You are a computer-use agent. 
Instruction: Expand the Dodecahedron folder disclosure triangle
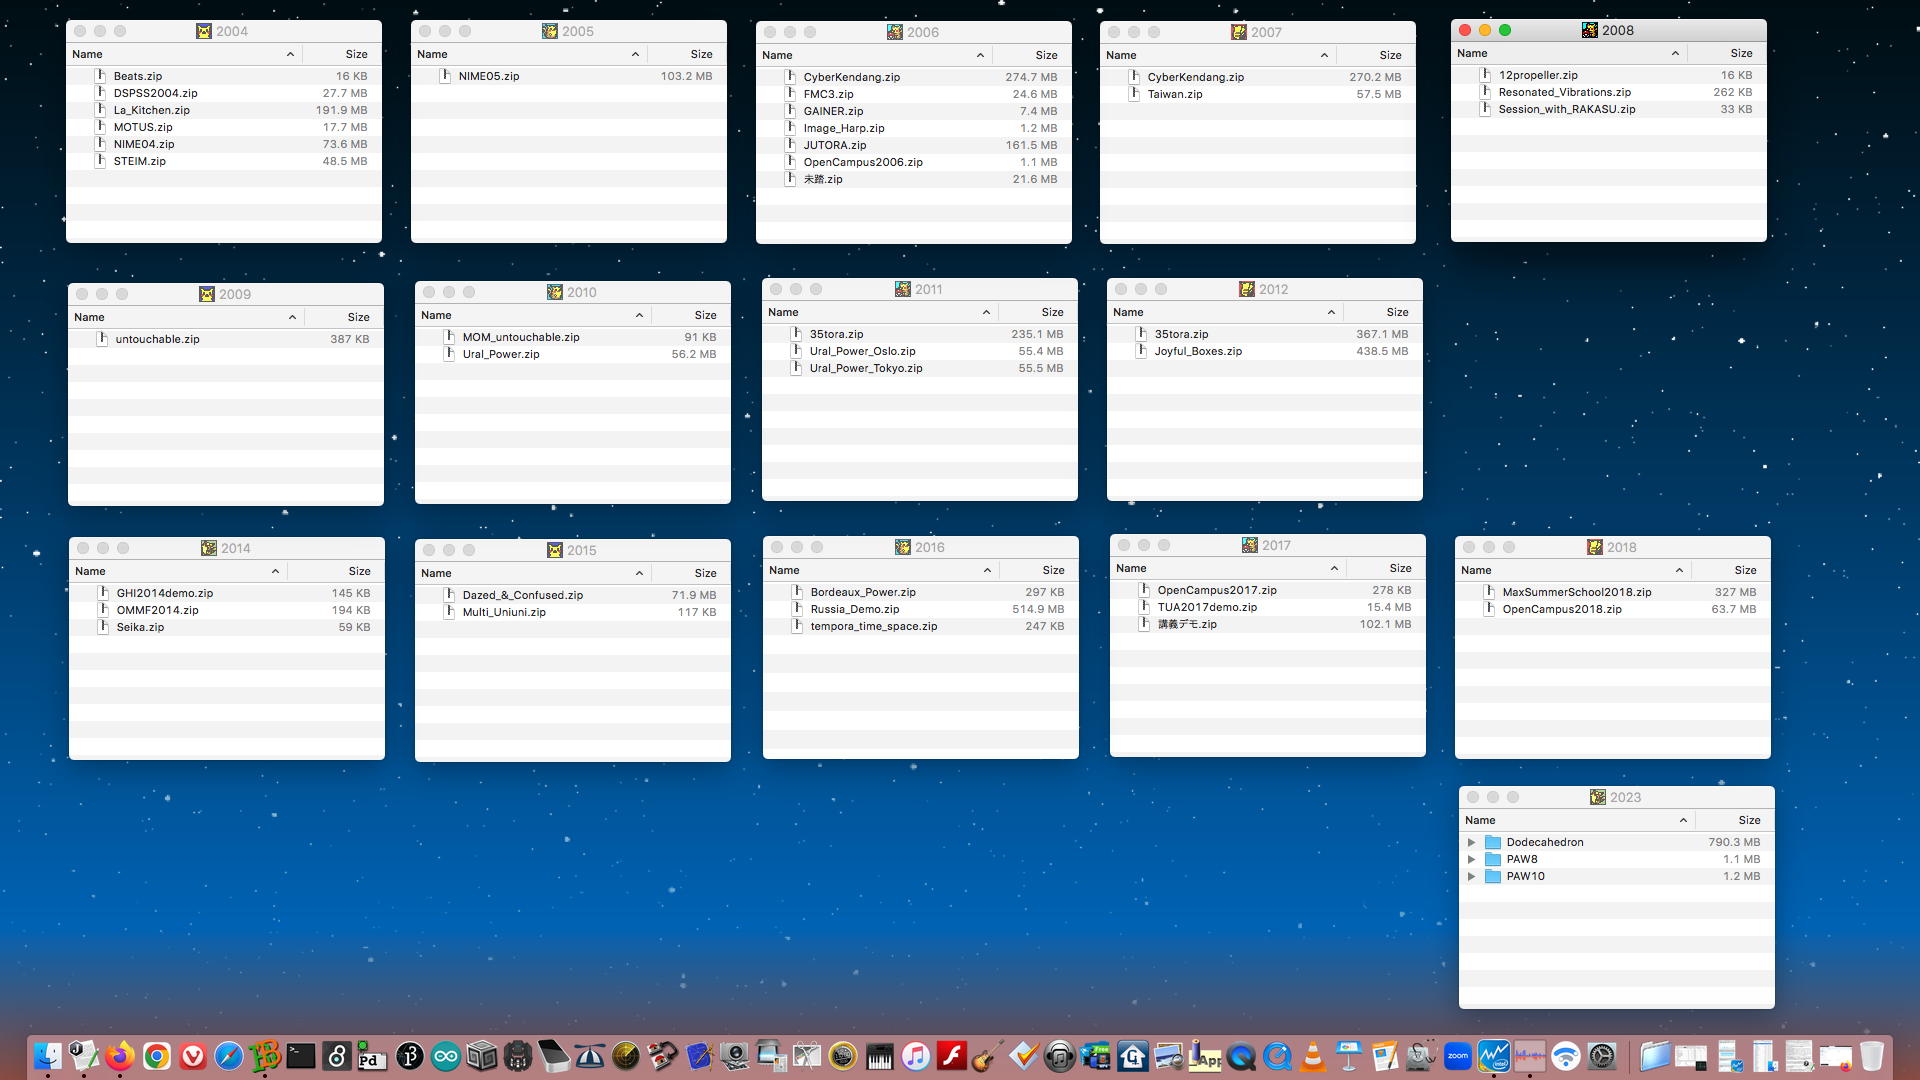pos(1471,842)
